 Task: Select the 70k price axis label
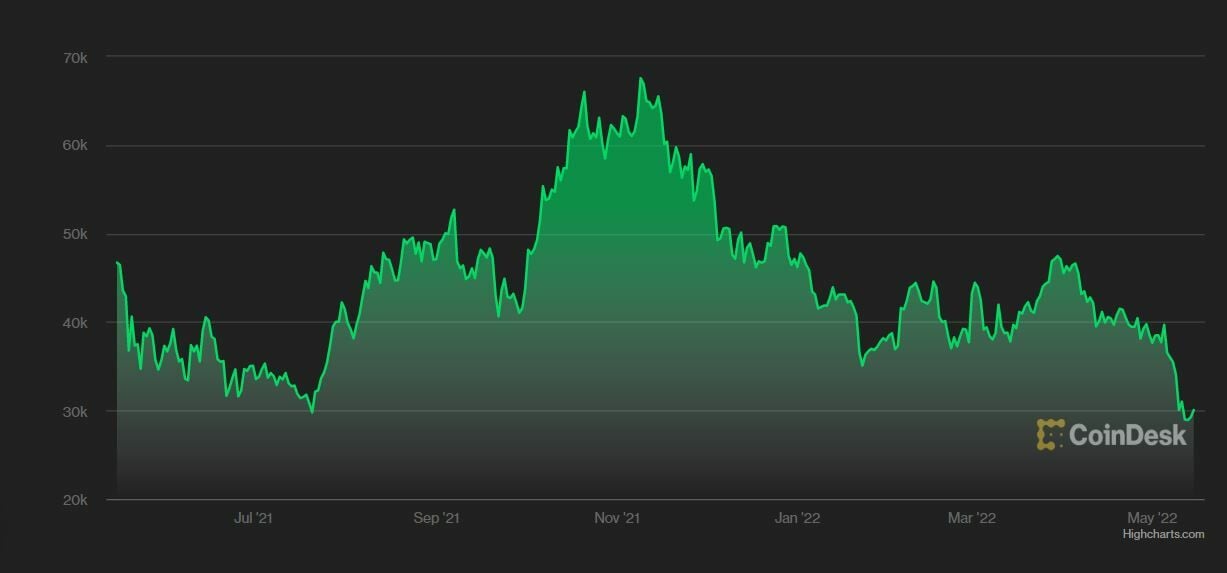(x=75, y=57)
